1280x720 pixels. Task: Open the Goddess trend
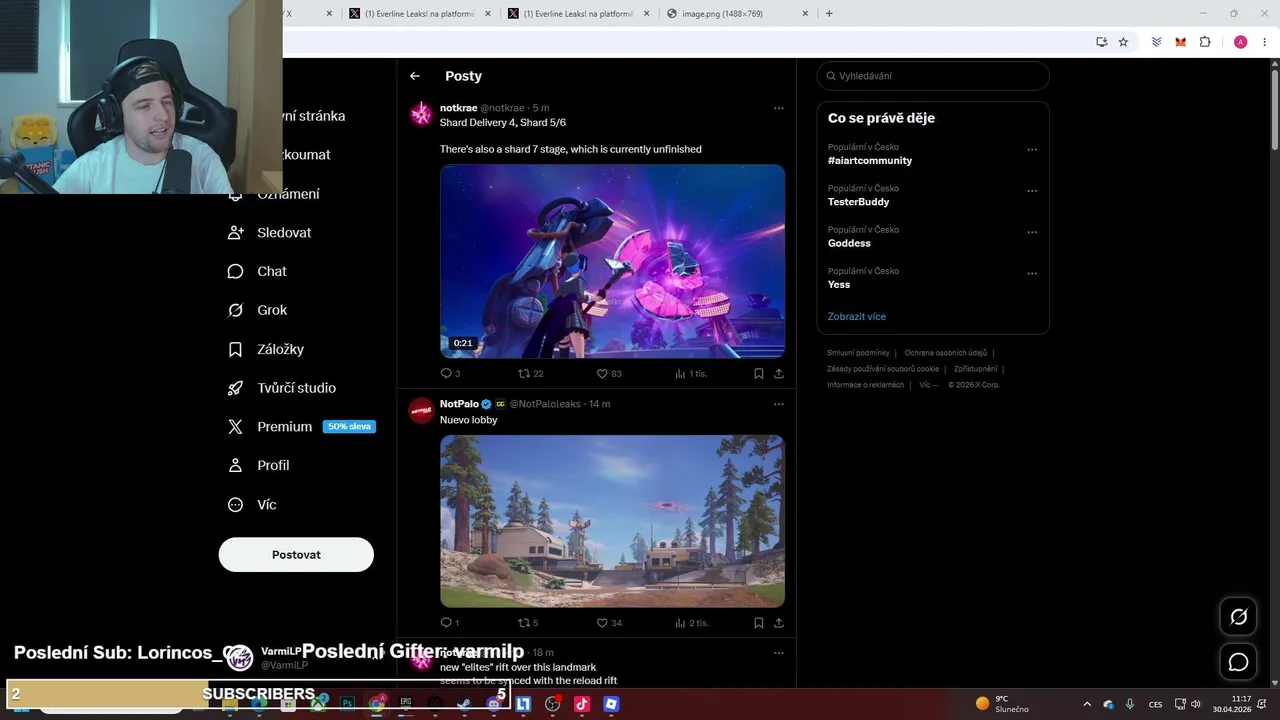849,243
